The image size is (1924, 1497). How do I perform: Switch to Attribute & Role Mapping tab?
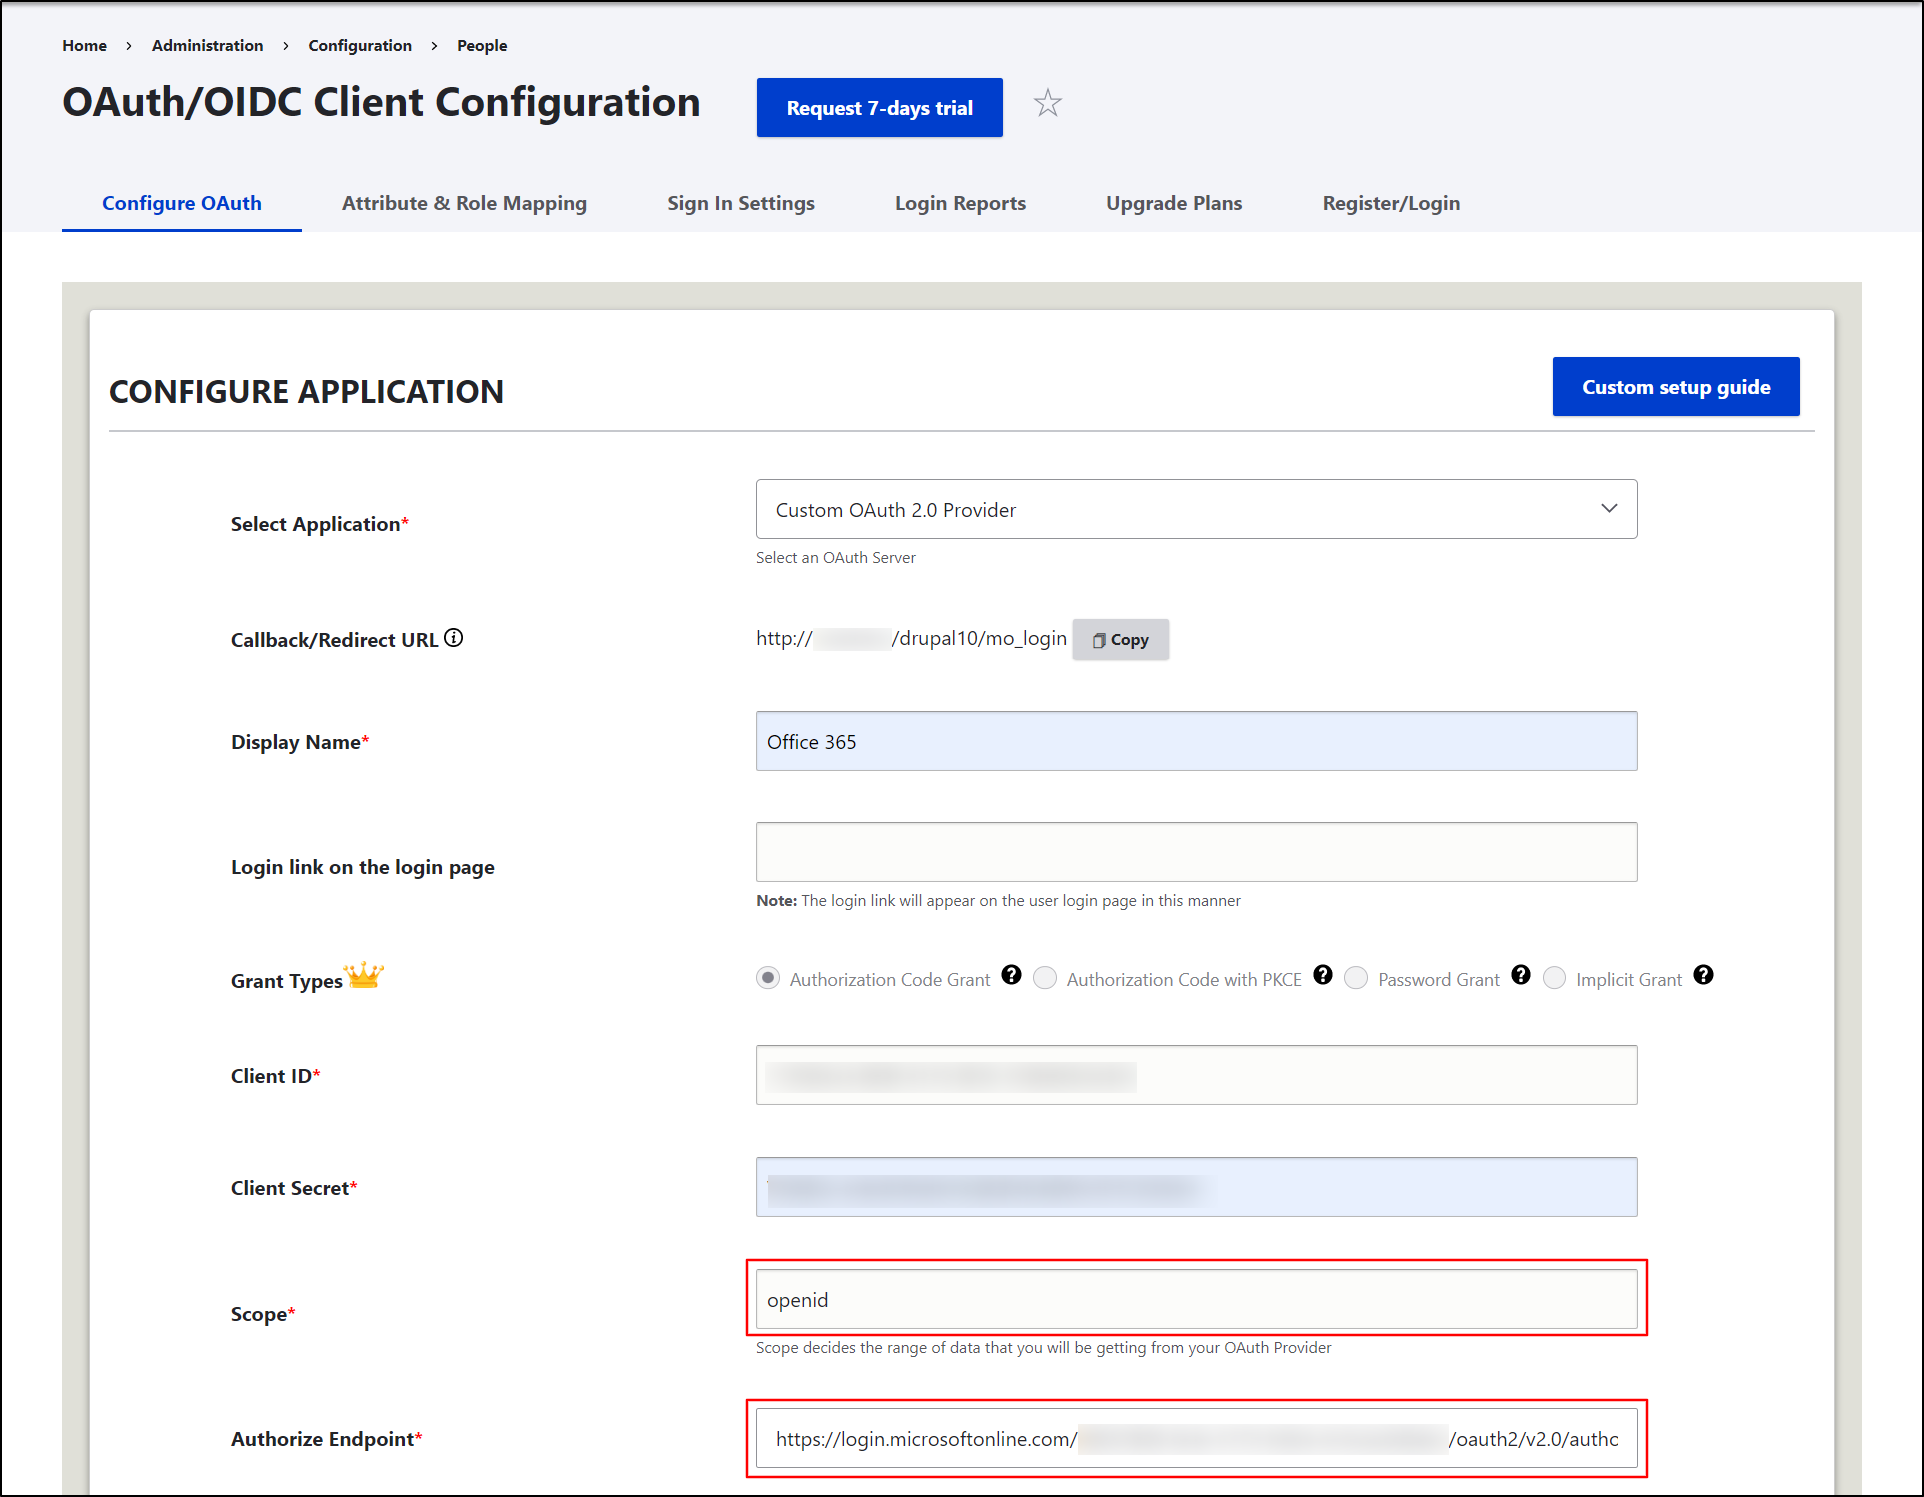tap(464, 203)
